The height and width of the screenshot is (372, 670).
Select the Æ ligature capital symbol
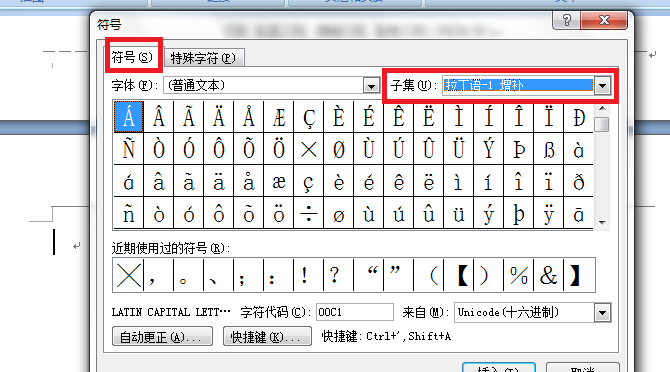click(x=279, y=117)
